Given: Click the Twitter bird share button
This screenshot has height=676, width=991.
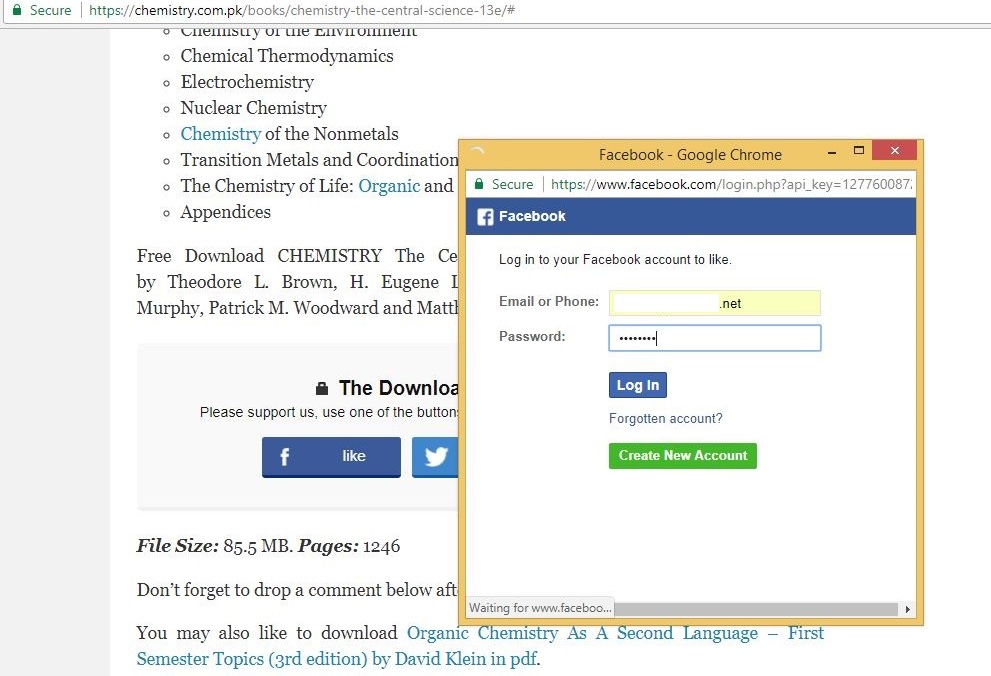Looking at the screenshot, I should point(436,457).
